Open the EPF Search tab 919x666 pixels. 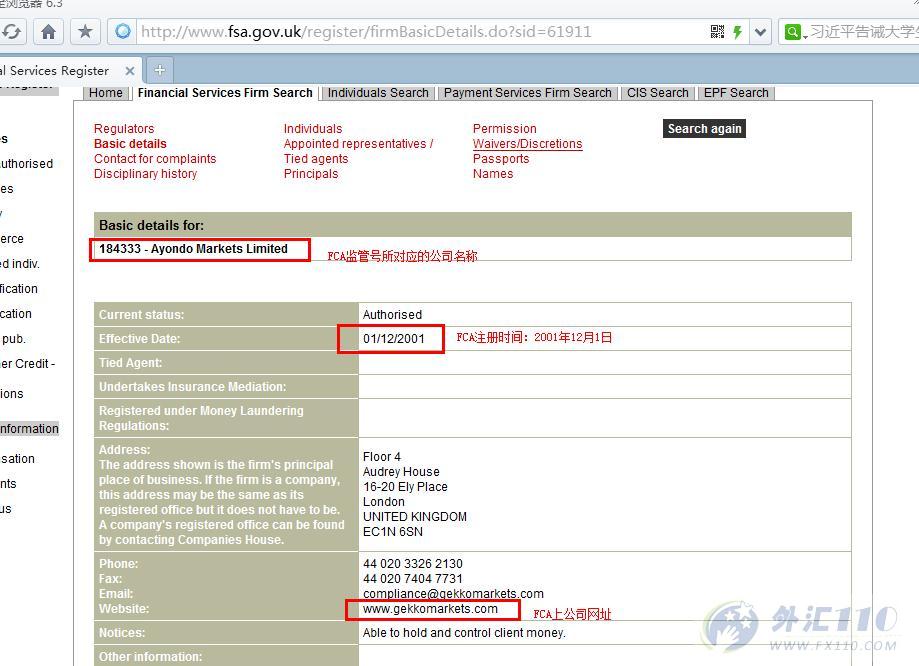(736, 93)
